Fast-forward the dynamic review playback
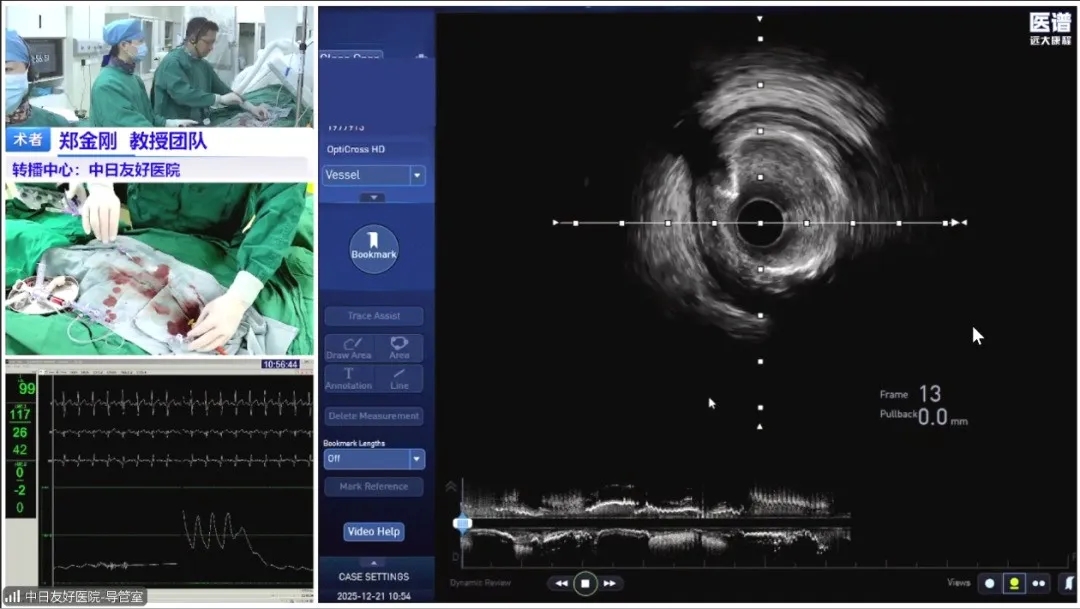 609,583
